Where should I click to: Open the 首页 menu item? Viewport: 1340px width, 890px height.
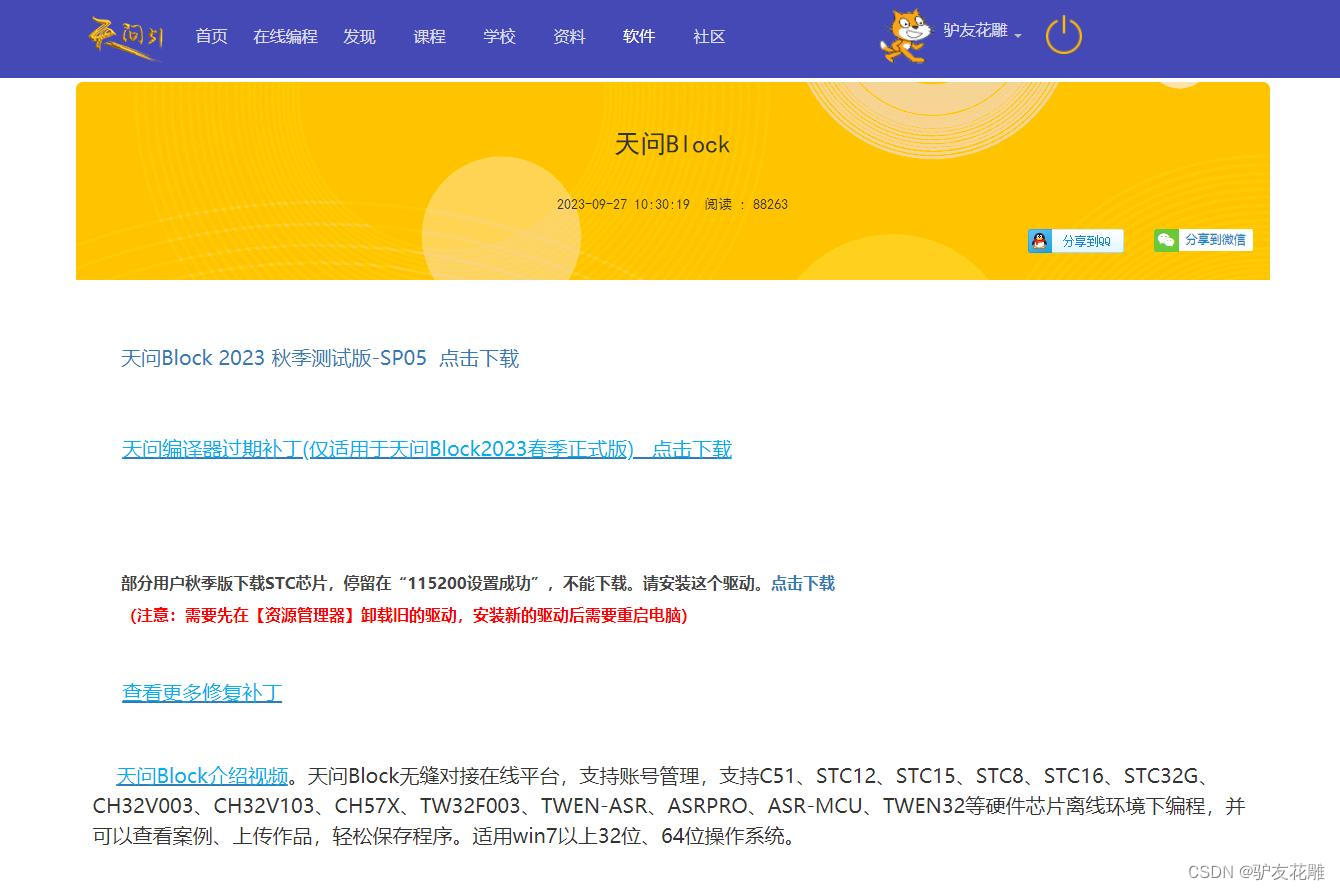click(x=211, y=36)
